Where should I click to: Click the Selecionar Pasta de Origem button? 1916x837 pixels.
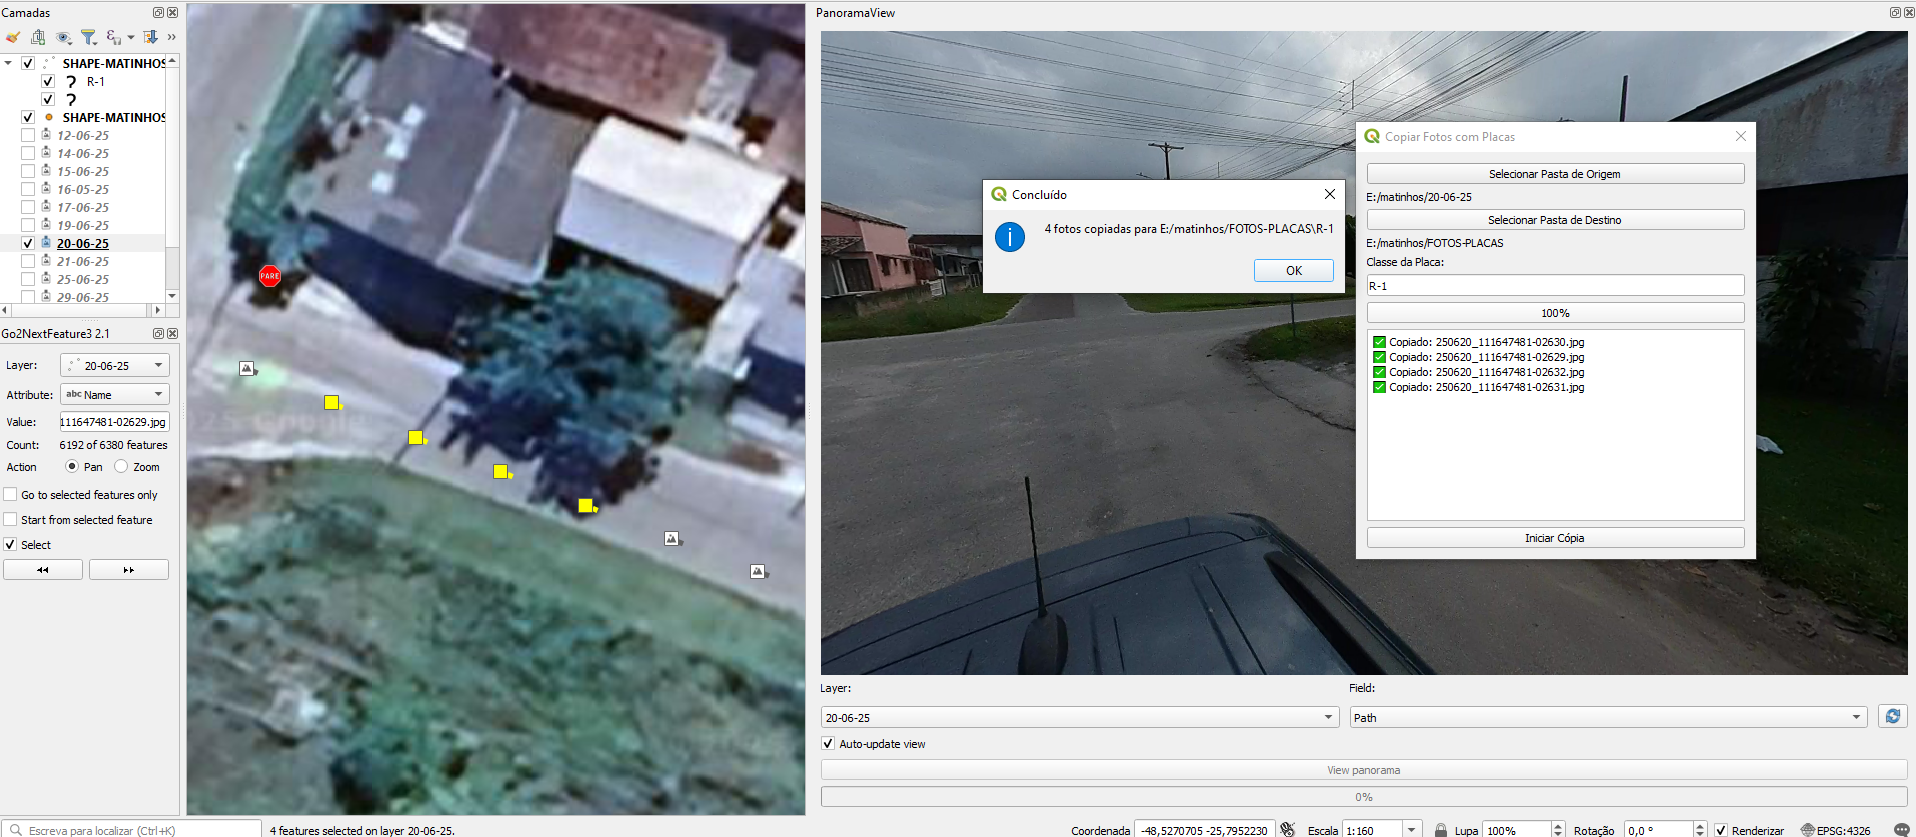pos(1554,174)
